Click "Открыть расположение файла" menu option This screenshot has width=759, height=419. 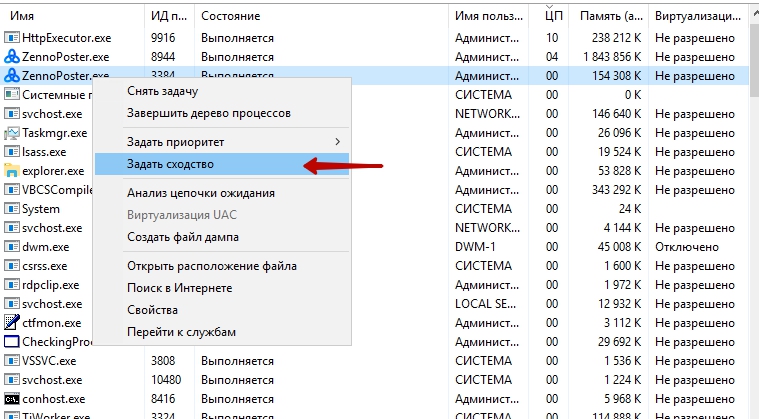[x=211, y=266]
